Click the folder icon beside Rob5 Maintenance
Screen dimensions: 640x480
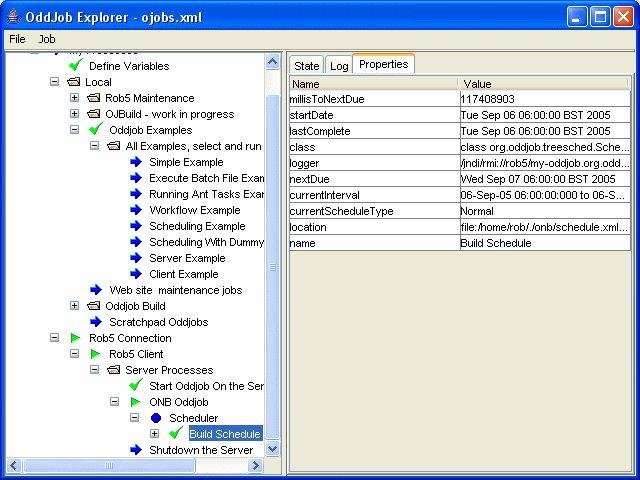pos(93,98)
